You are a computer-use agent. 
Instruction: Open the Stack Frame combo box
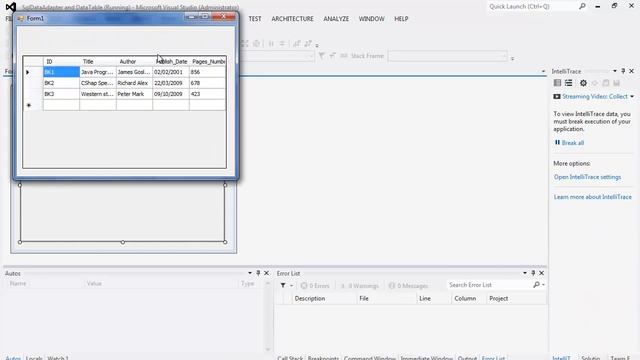coord(447,56)
